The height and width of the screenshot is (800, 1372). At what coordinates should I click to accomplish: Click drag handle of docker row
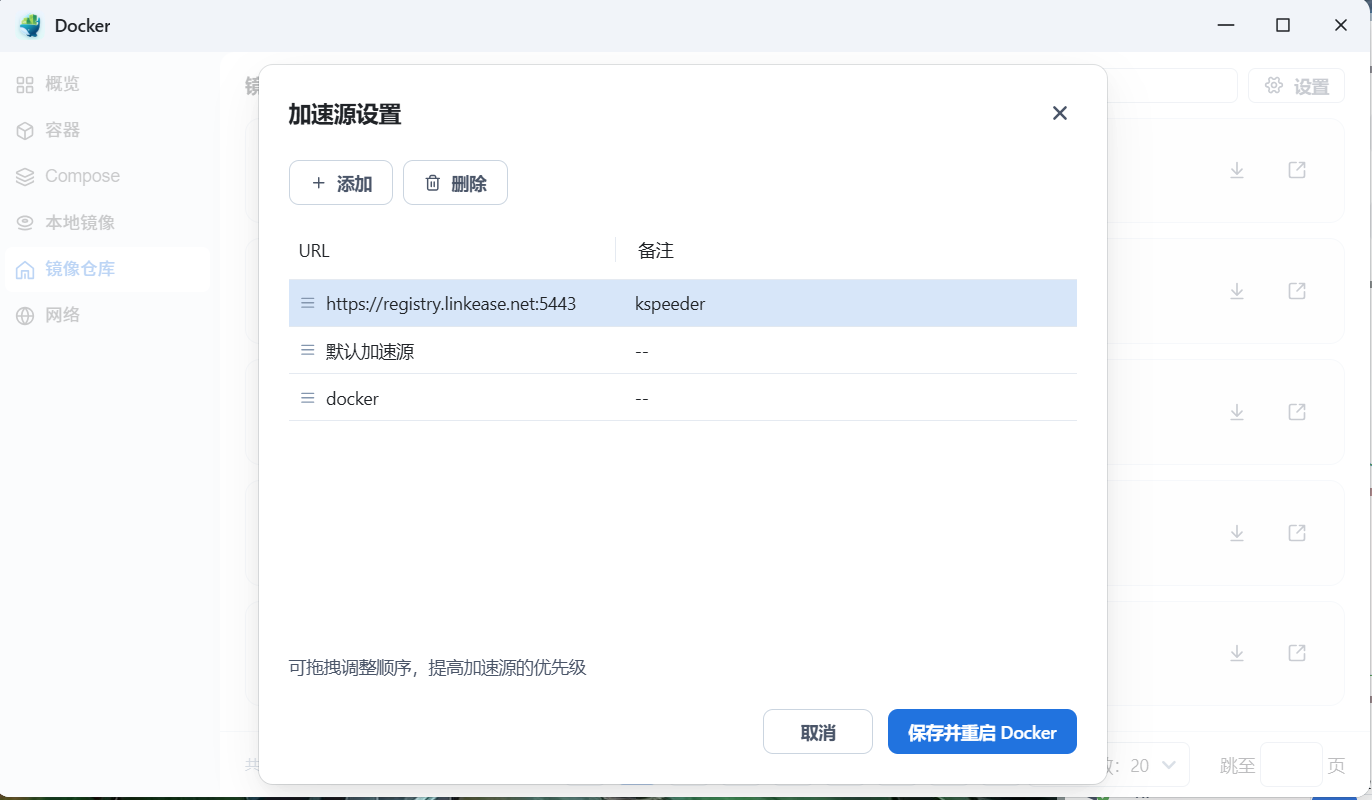[308, 398]
